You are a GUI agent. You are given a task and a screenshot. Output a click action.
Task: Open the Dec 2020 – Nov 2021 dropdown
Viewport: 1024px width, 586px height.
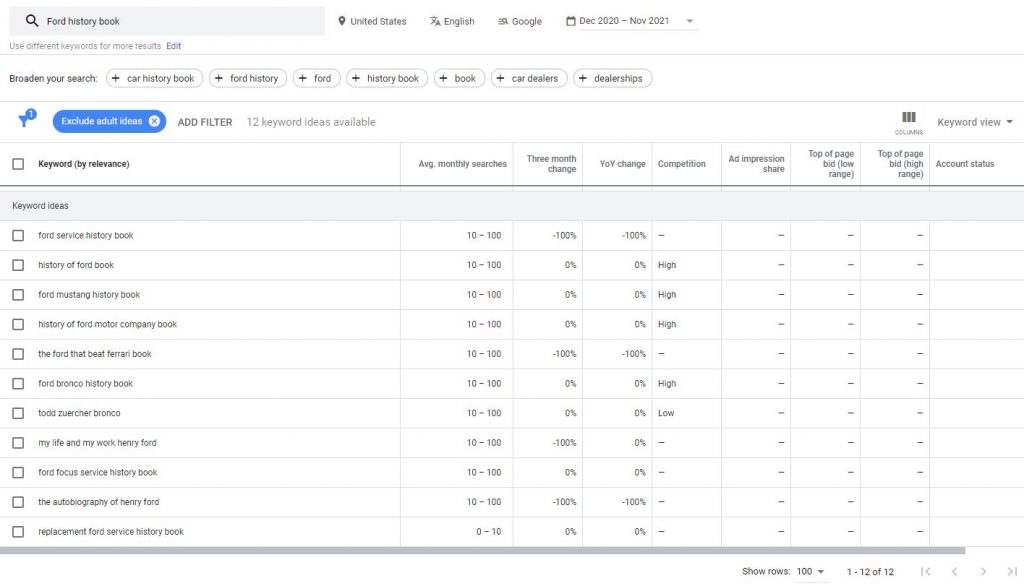point(689,21)
